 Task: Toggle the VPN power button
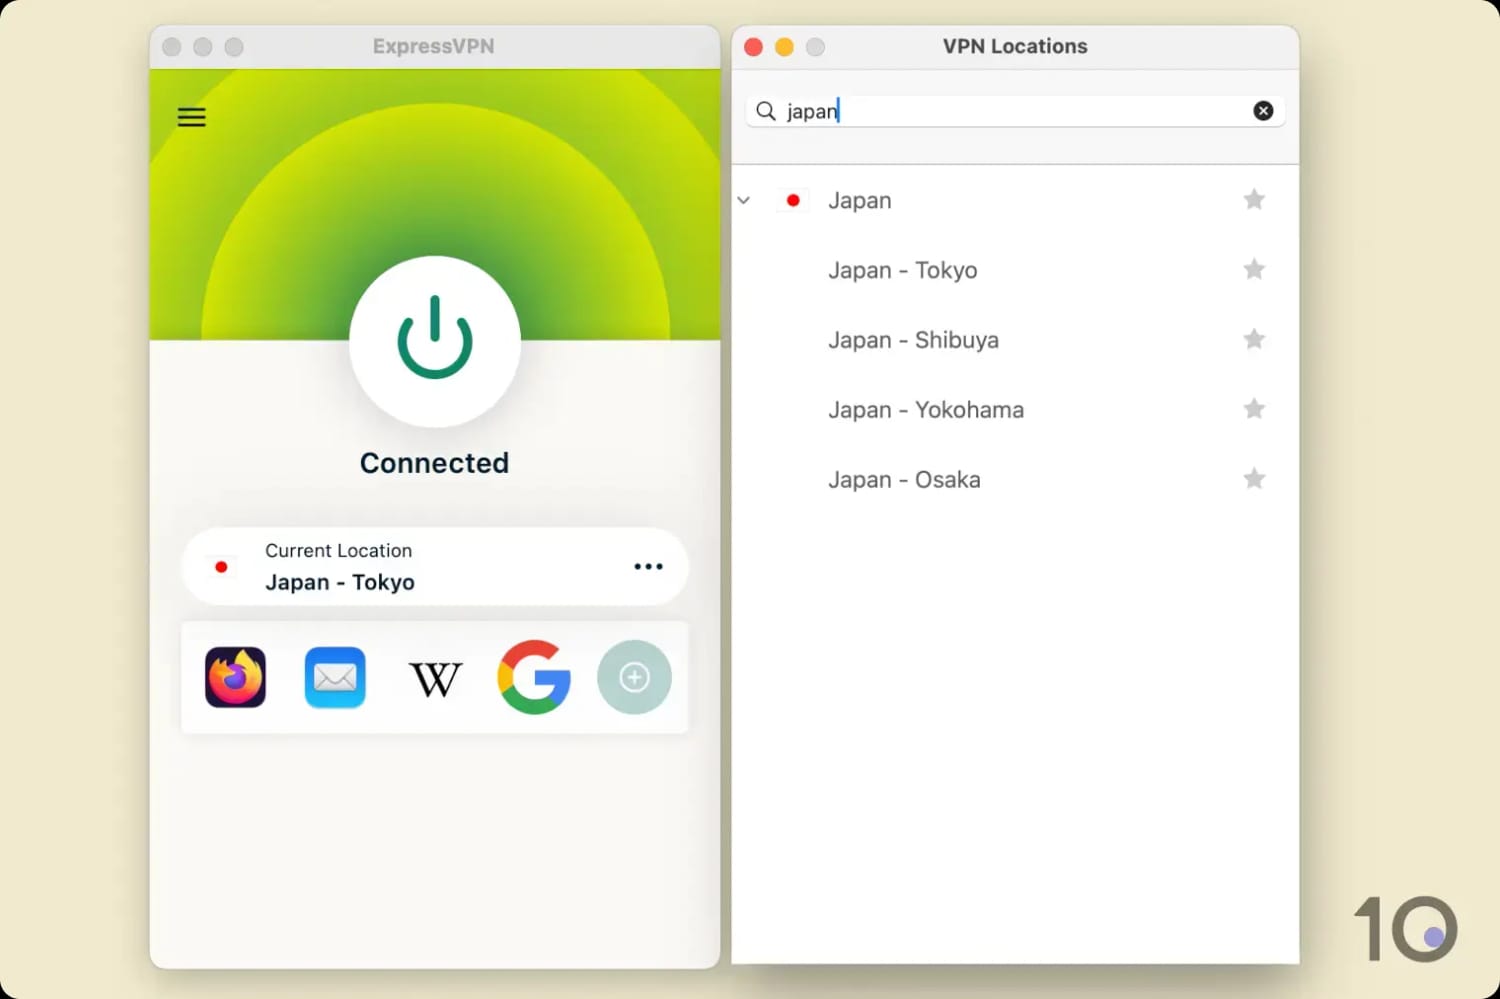(435, 341)
